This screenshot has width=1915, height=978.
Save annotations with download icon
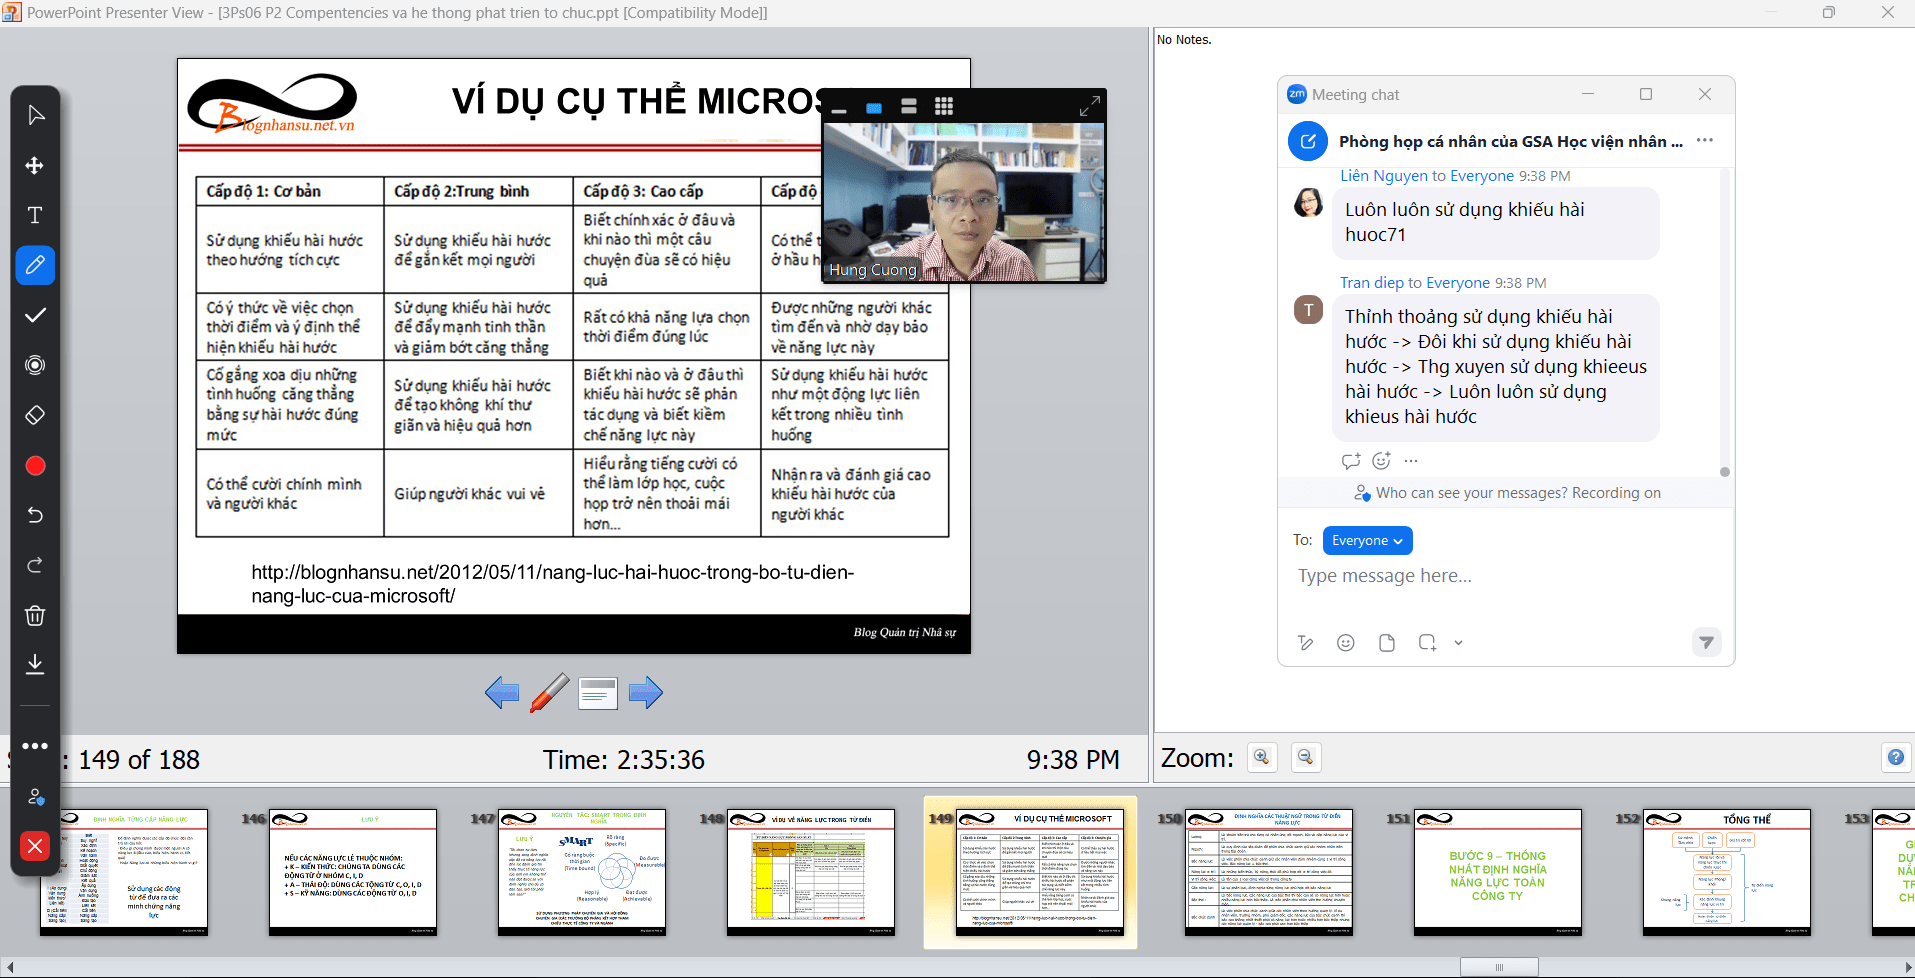35,664
